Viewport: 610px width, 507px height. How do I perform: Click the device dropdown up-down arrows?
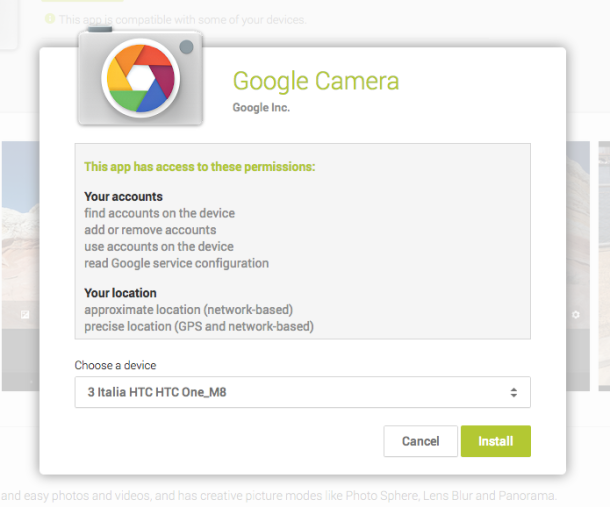514,393
